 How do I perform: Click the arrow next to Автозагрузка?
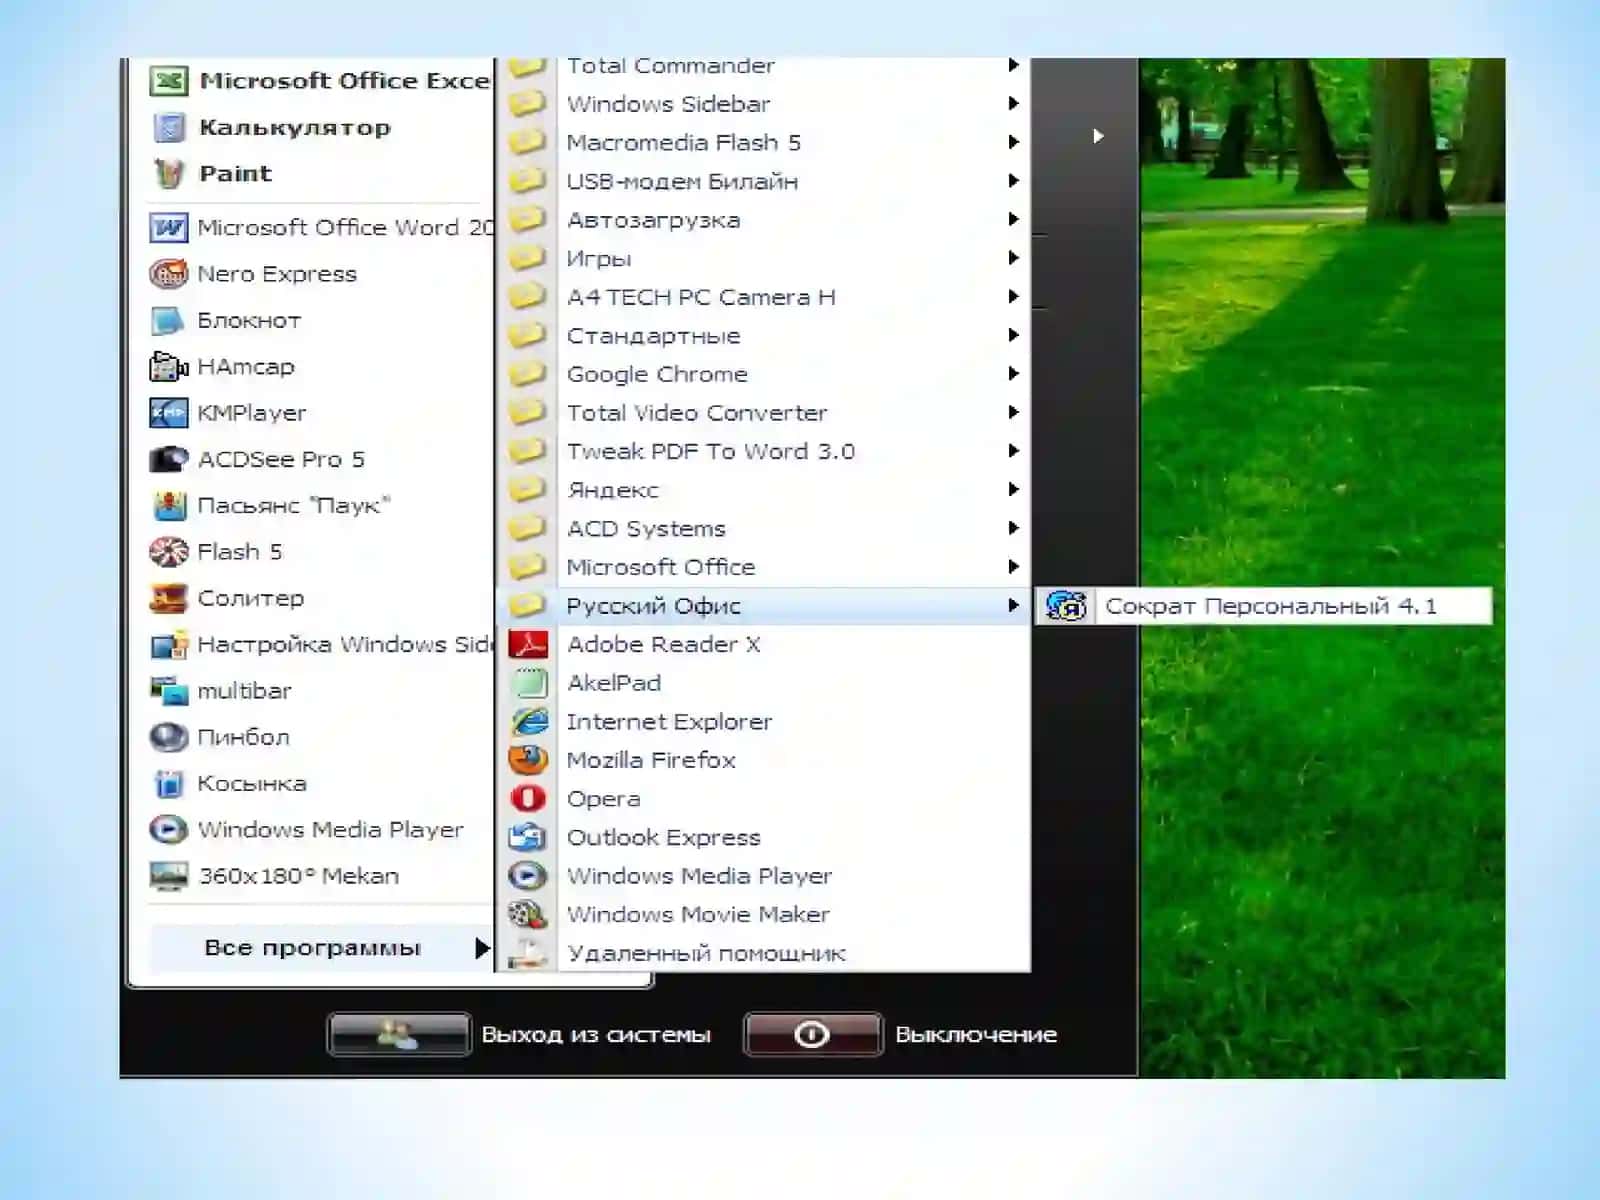click(1013, 219)
